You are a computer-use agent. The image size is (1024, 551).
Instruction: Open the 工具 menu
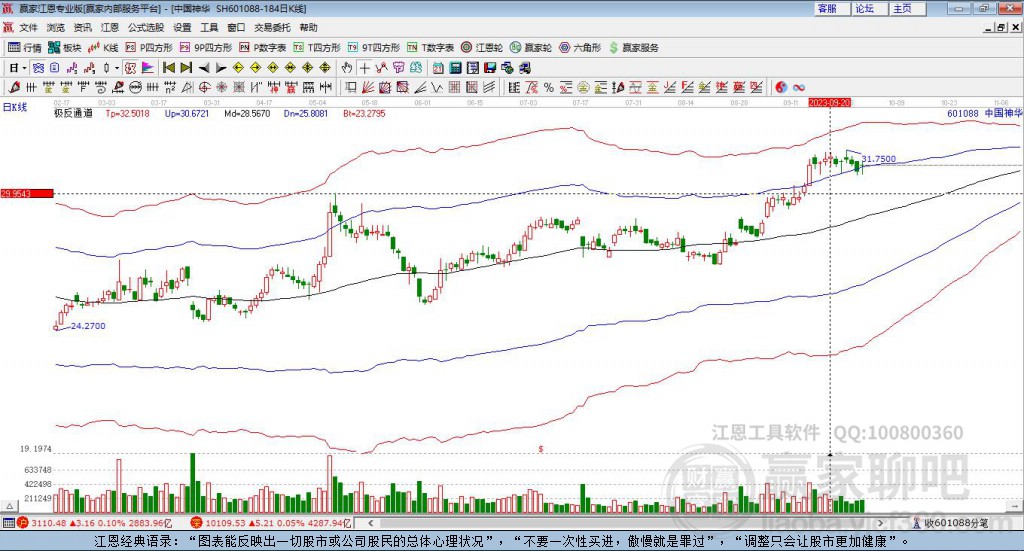pos(209,27)
